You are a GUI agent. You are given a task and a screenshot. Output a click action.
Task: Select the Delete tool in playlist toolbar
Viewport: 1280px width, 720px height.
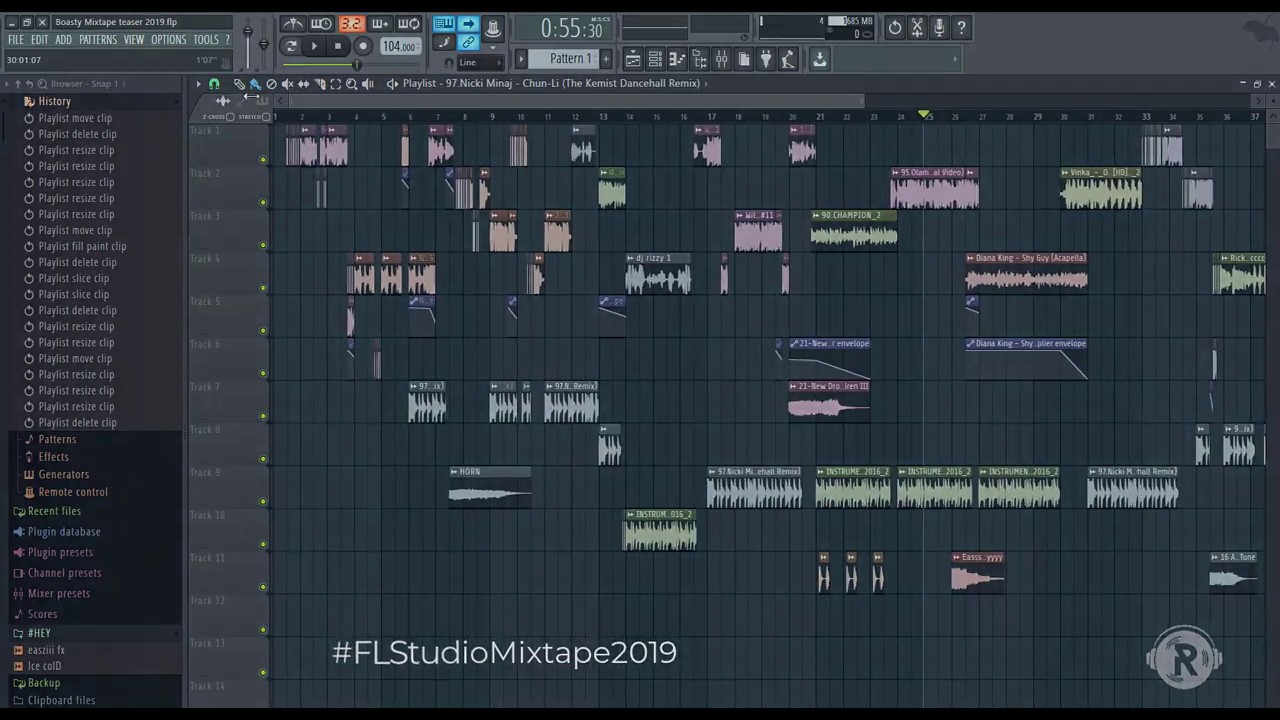271,84
